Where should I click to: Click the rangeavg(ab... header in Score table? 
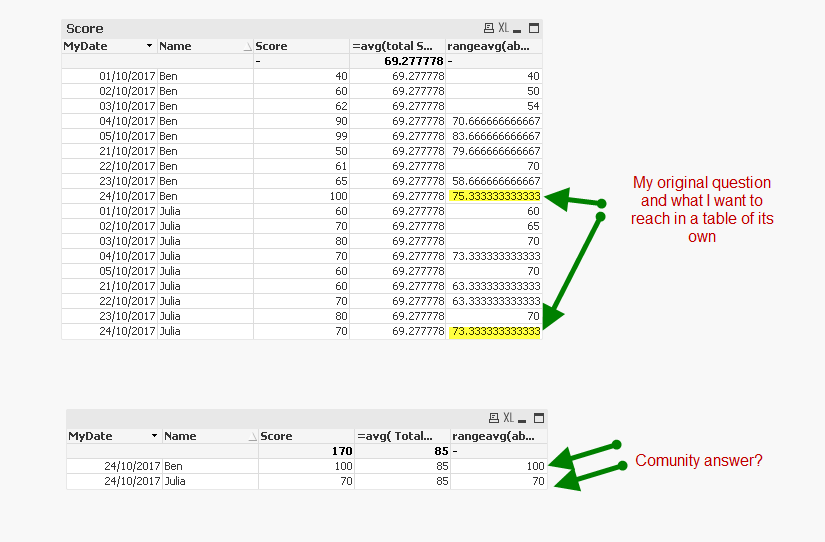tap(494, 46)
